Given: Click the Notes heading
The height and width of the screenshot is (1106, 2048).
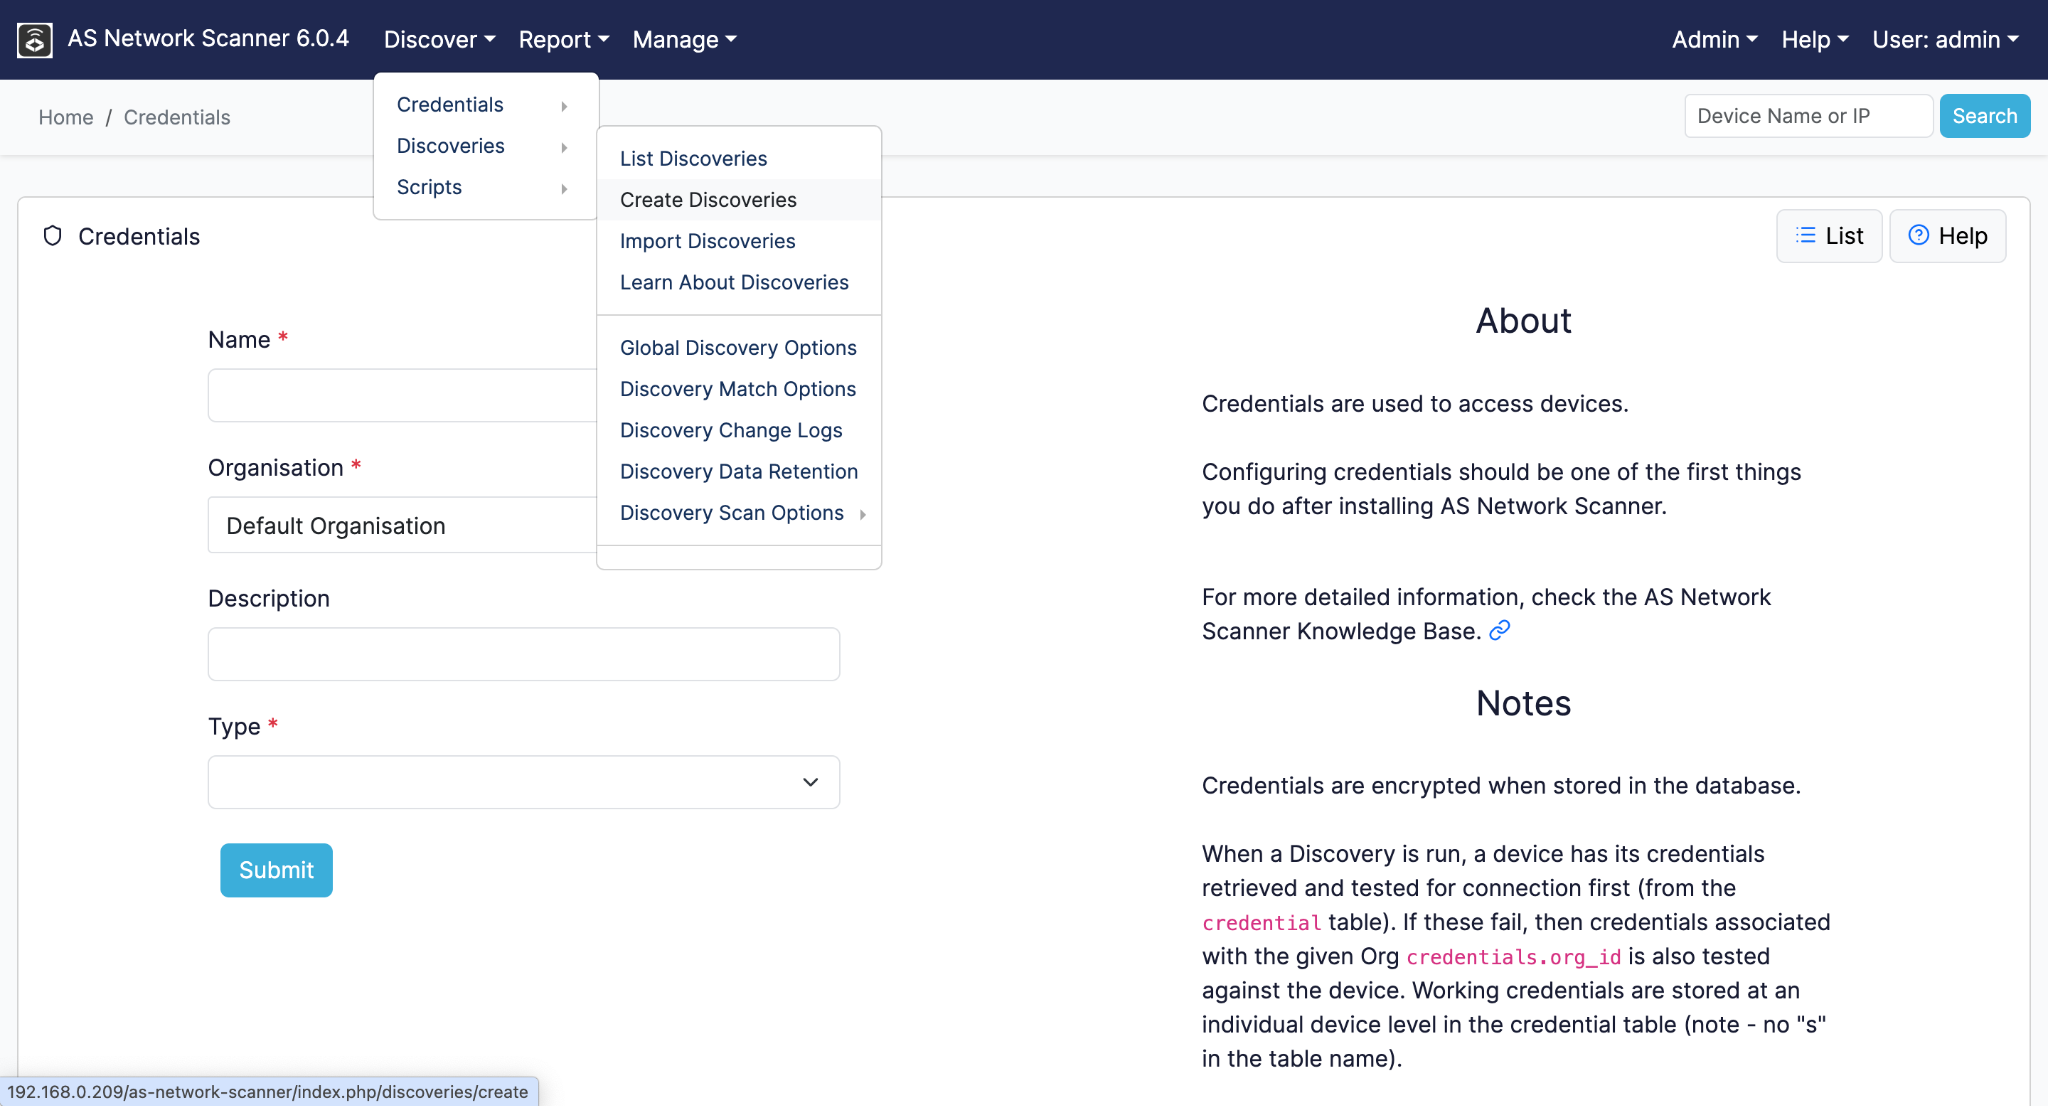Looking at the screenshot, I should [x=1524, y=704].
